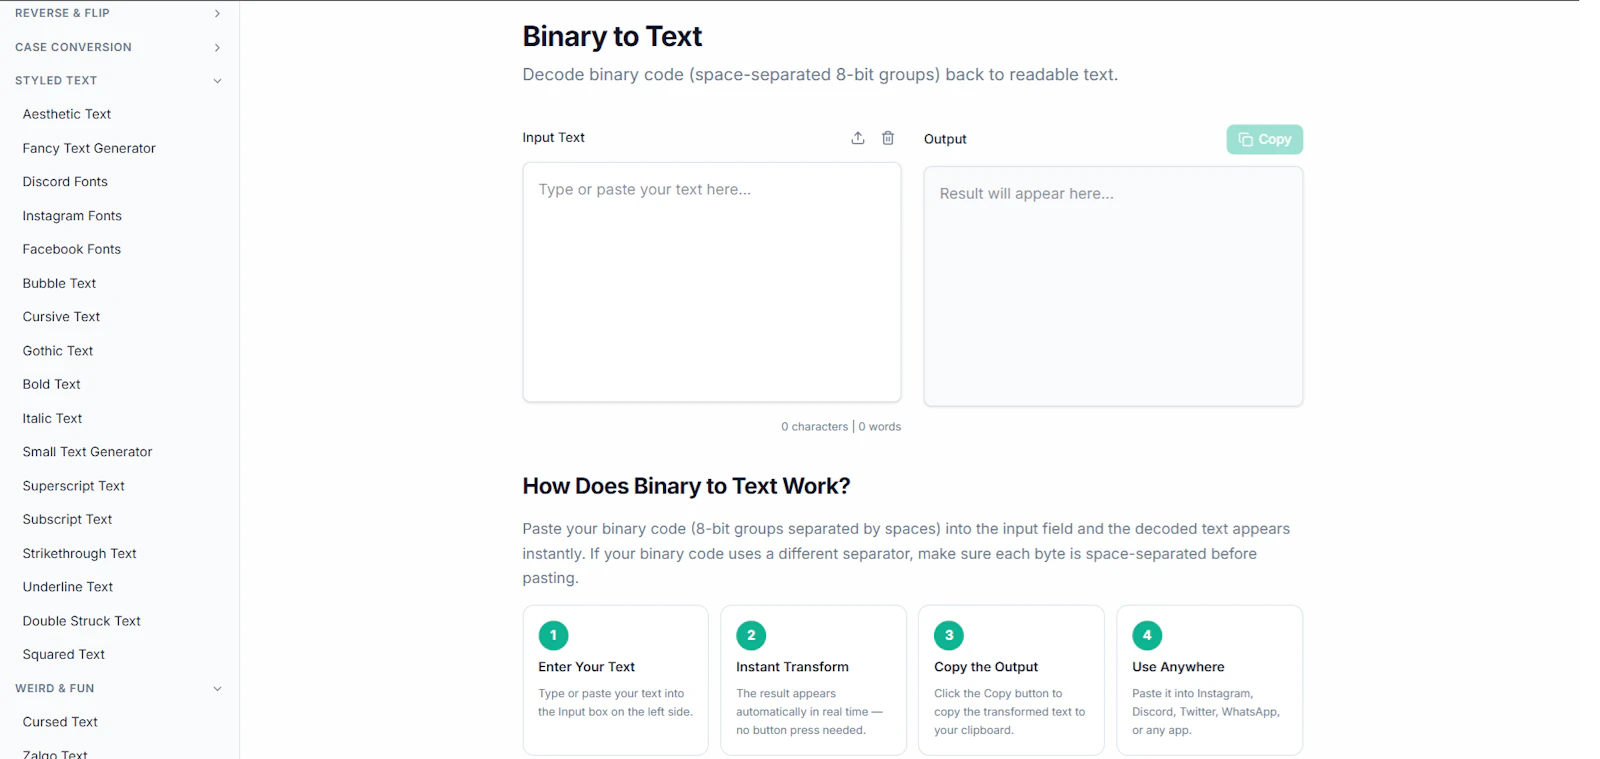
Task: Expand the Reverse & Flip section
Action: click(119, 13)
